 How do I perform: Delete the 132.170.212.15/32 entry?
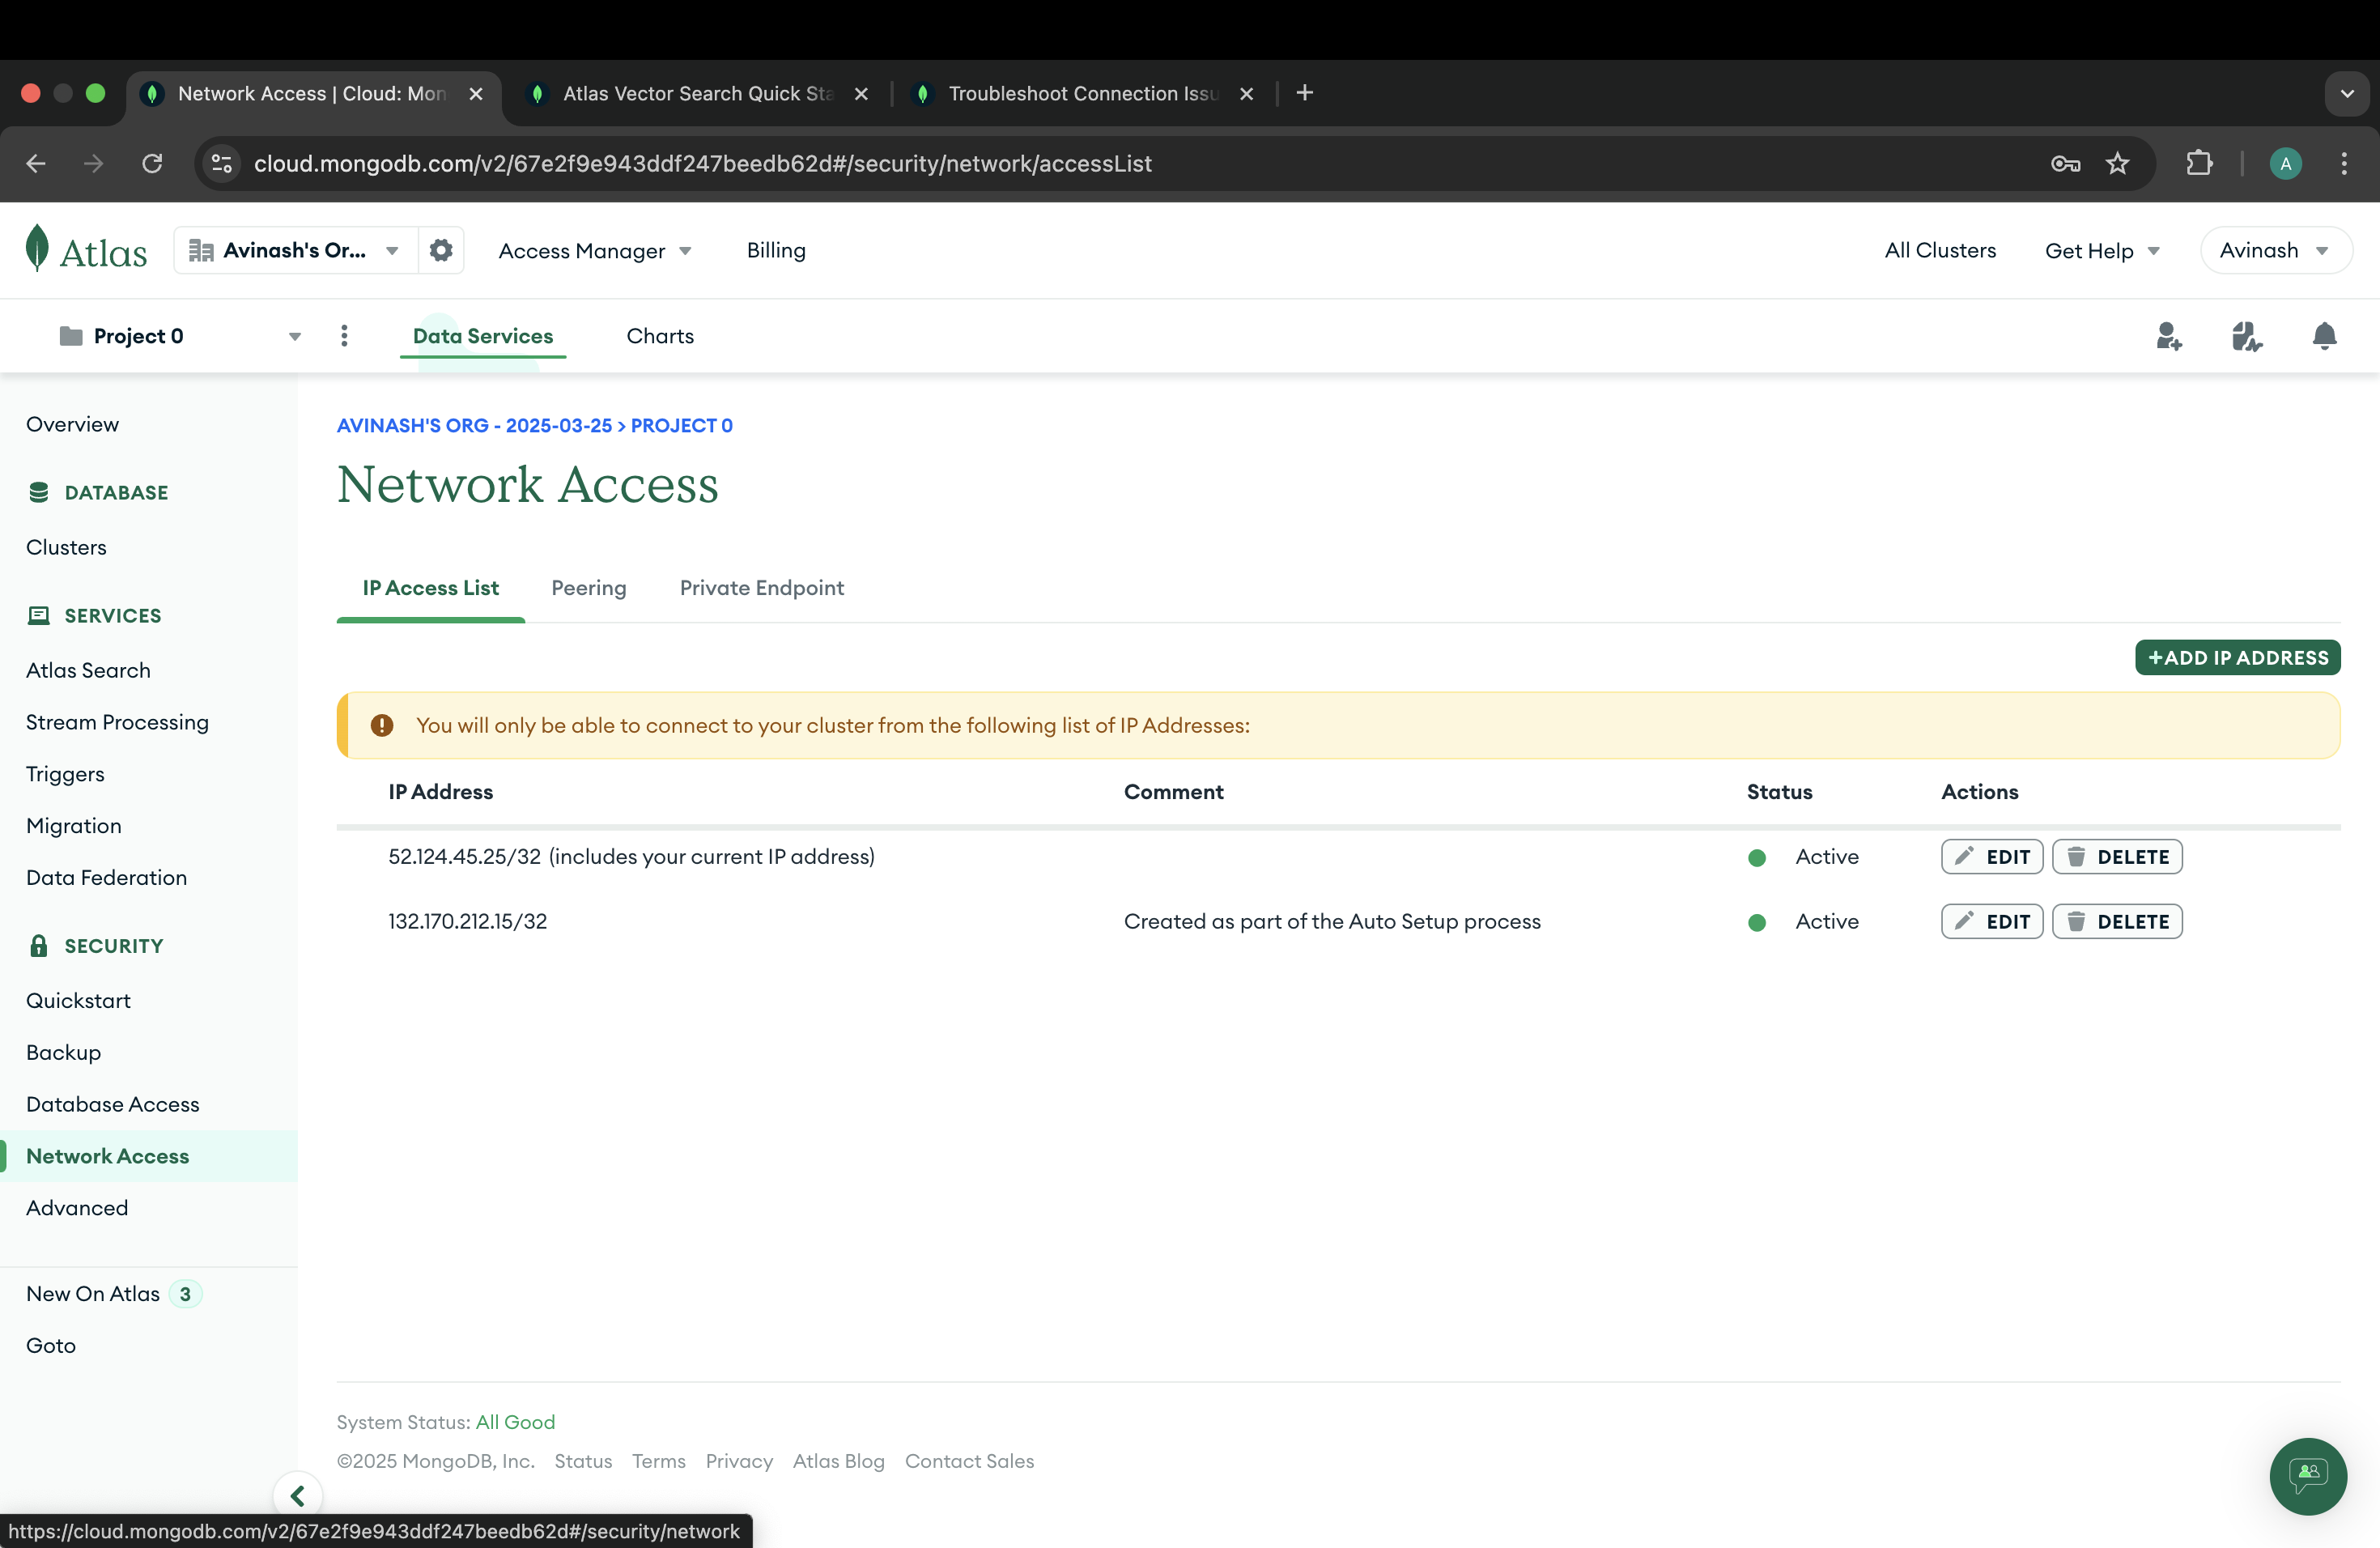click(2116, 921)
